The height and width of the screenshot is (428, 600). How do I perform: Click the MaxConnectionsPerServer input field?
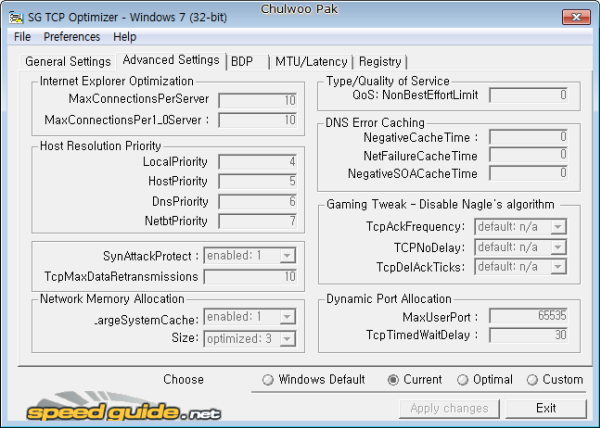(258, 101)
